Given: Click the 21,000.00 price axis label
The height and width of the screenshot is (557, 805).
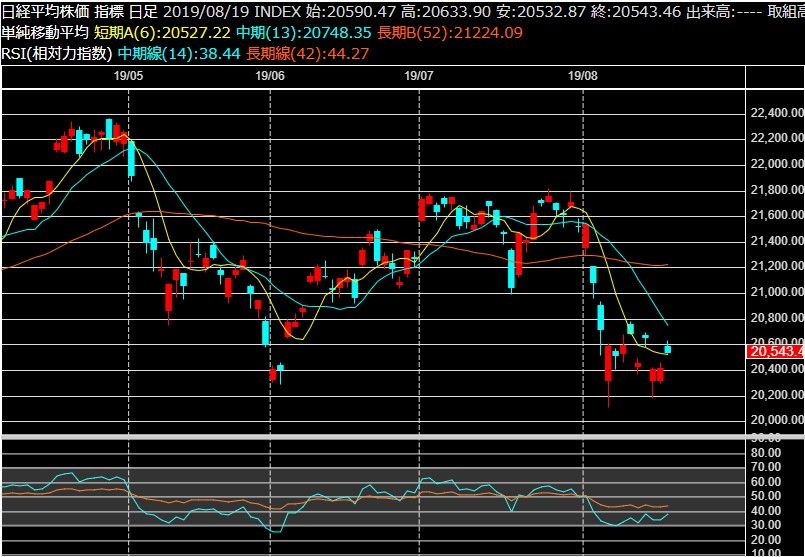Looking at the screenshot, I should point(777,292).
